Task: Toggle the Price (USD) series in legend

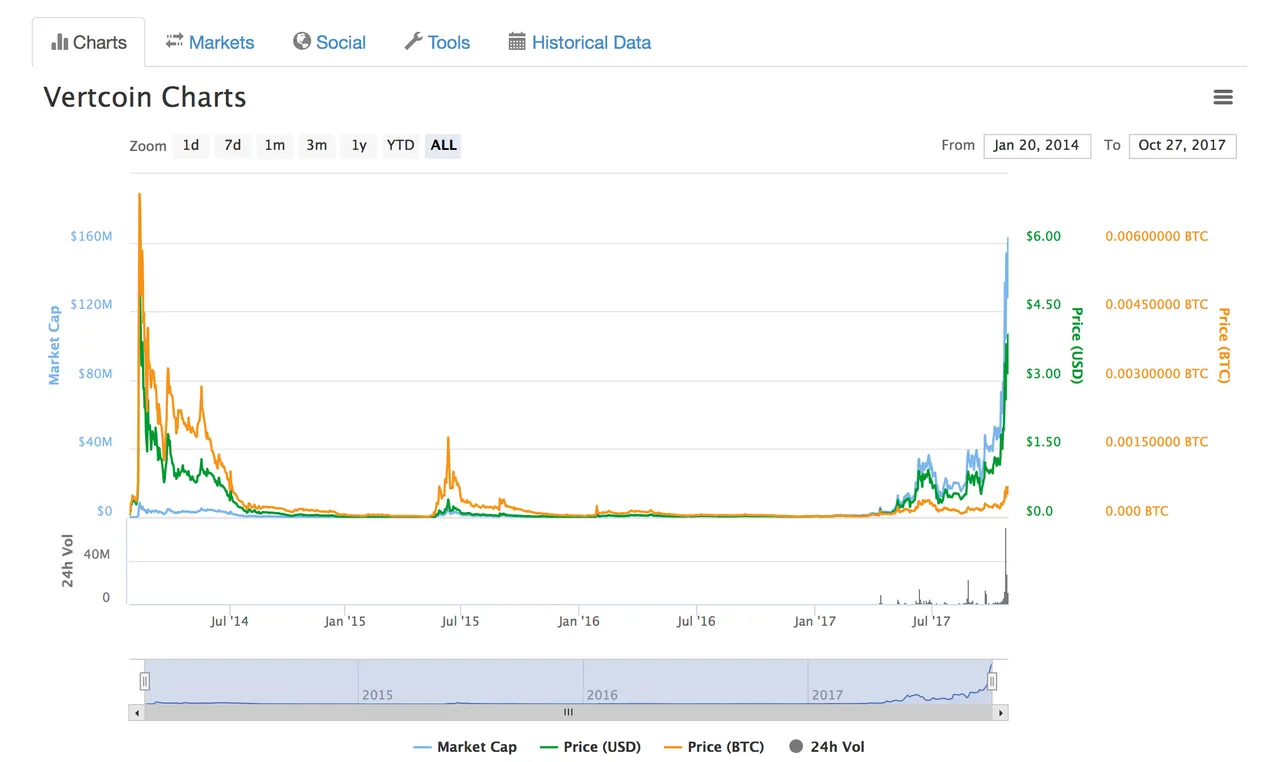Action: (590, 747)
